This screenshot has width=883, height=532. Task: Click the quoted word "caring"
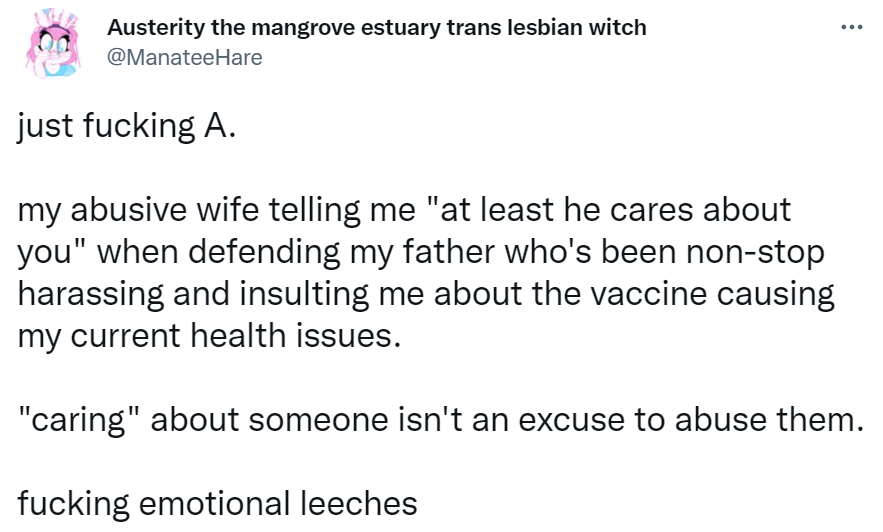point(78,420)
